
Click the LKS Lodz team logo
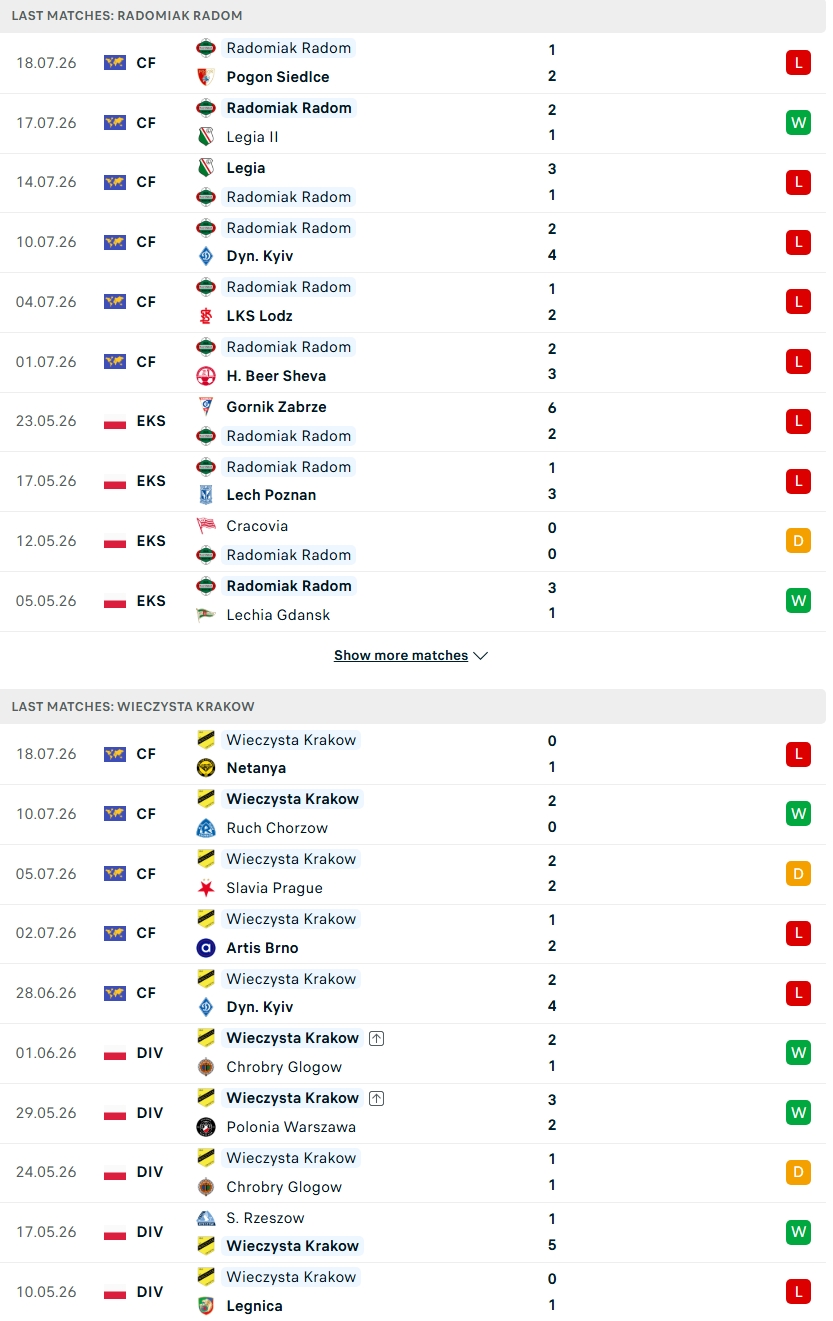point(206,316)
